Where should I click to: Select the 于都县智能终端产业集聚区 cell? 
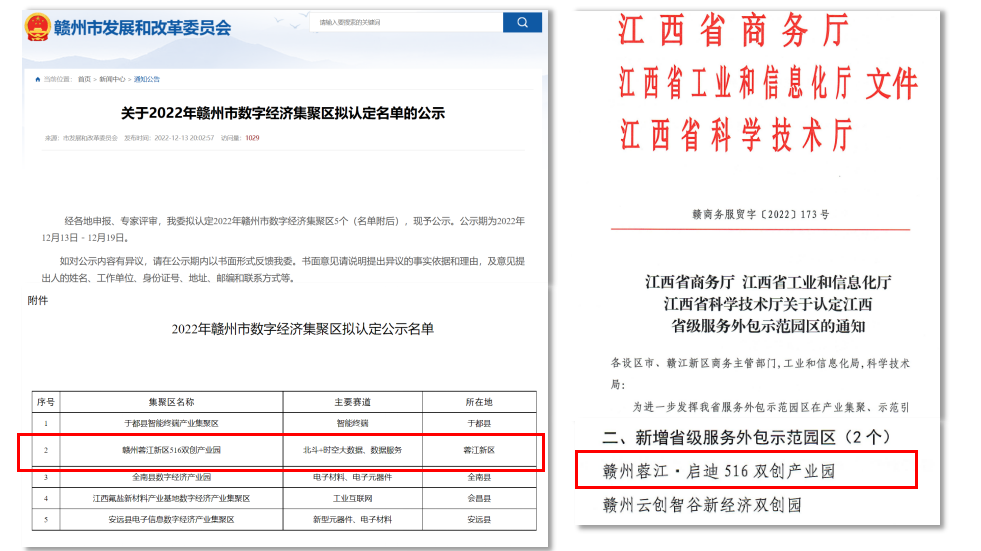[x=171, y=423]
